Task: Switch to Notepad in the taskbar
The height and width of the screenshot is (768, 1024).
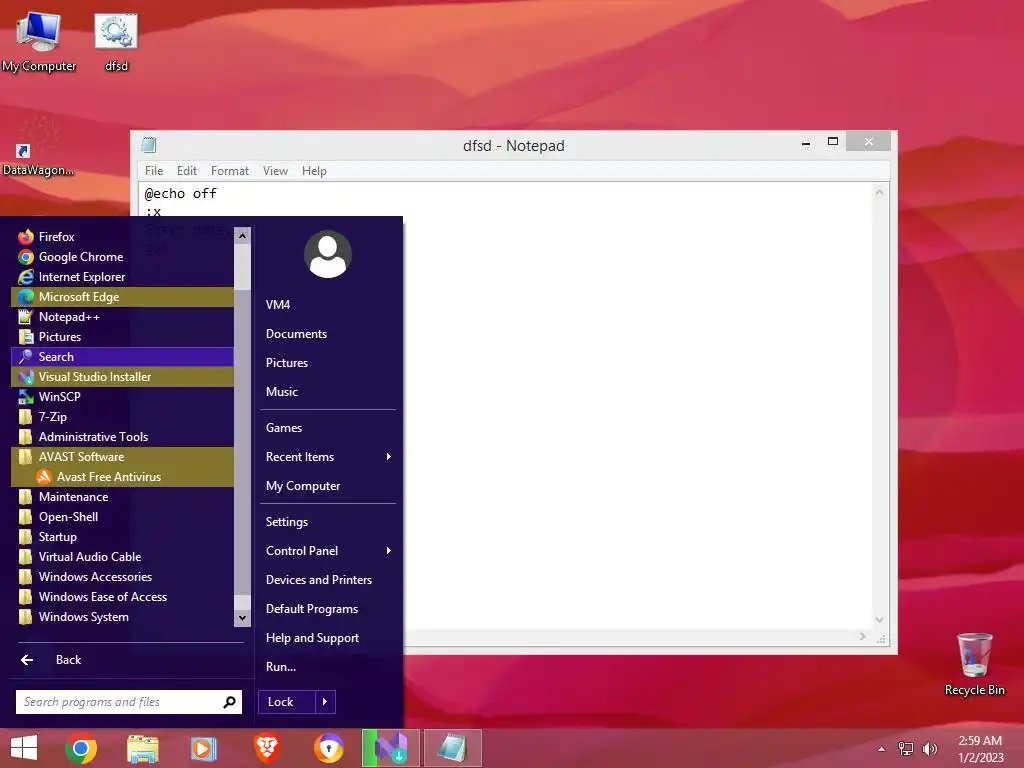Action: (453, 748)
